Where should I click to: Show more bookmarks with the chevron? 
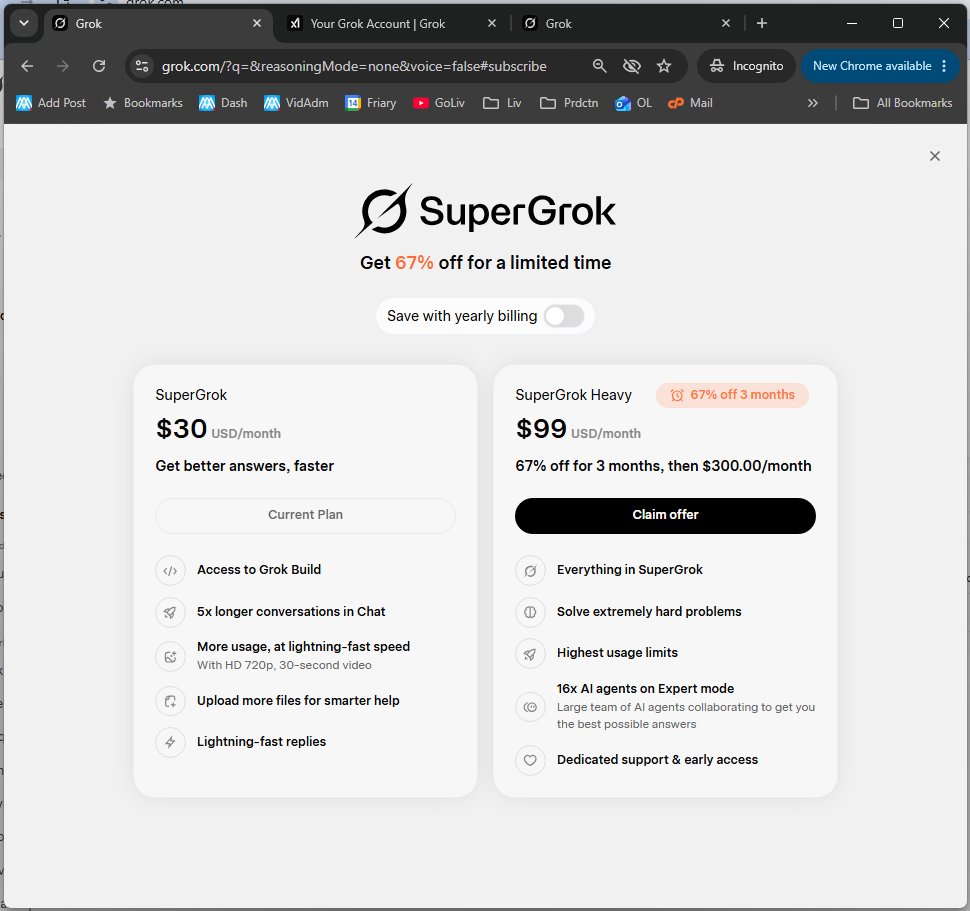tap(812, 103)
